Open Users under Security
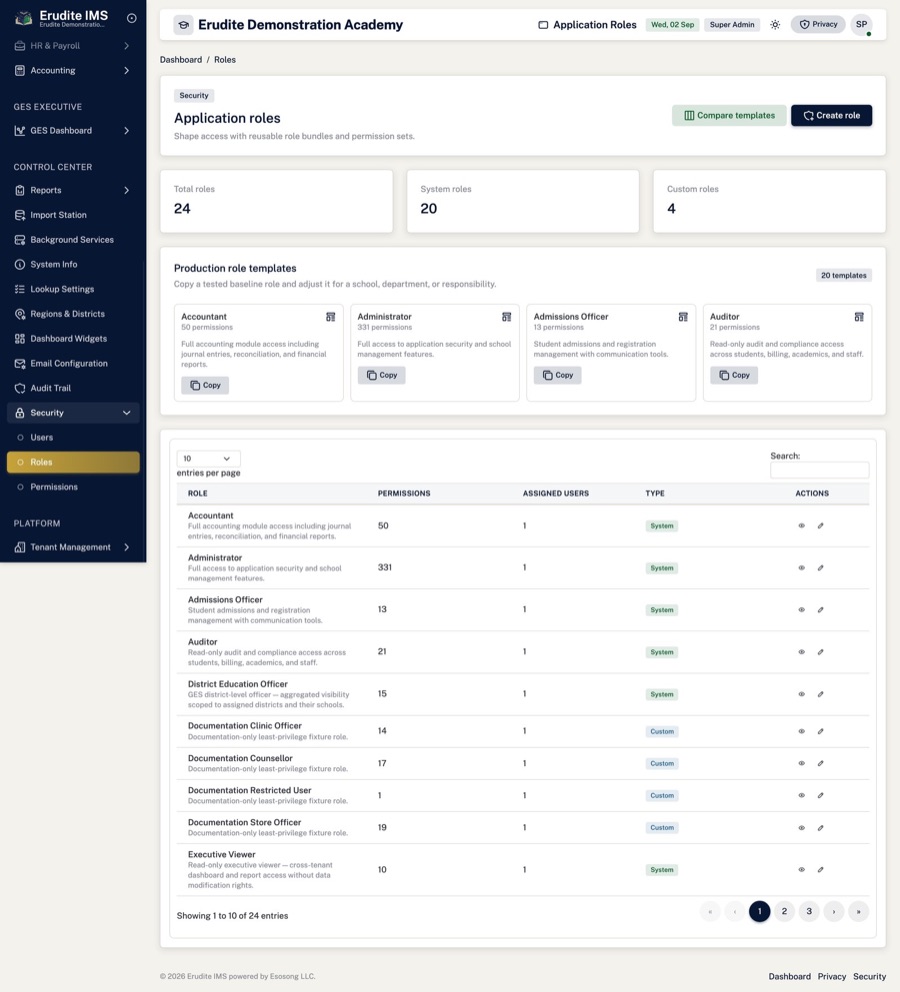900x992 pixels. click(x=73, y=437)
